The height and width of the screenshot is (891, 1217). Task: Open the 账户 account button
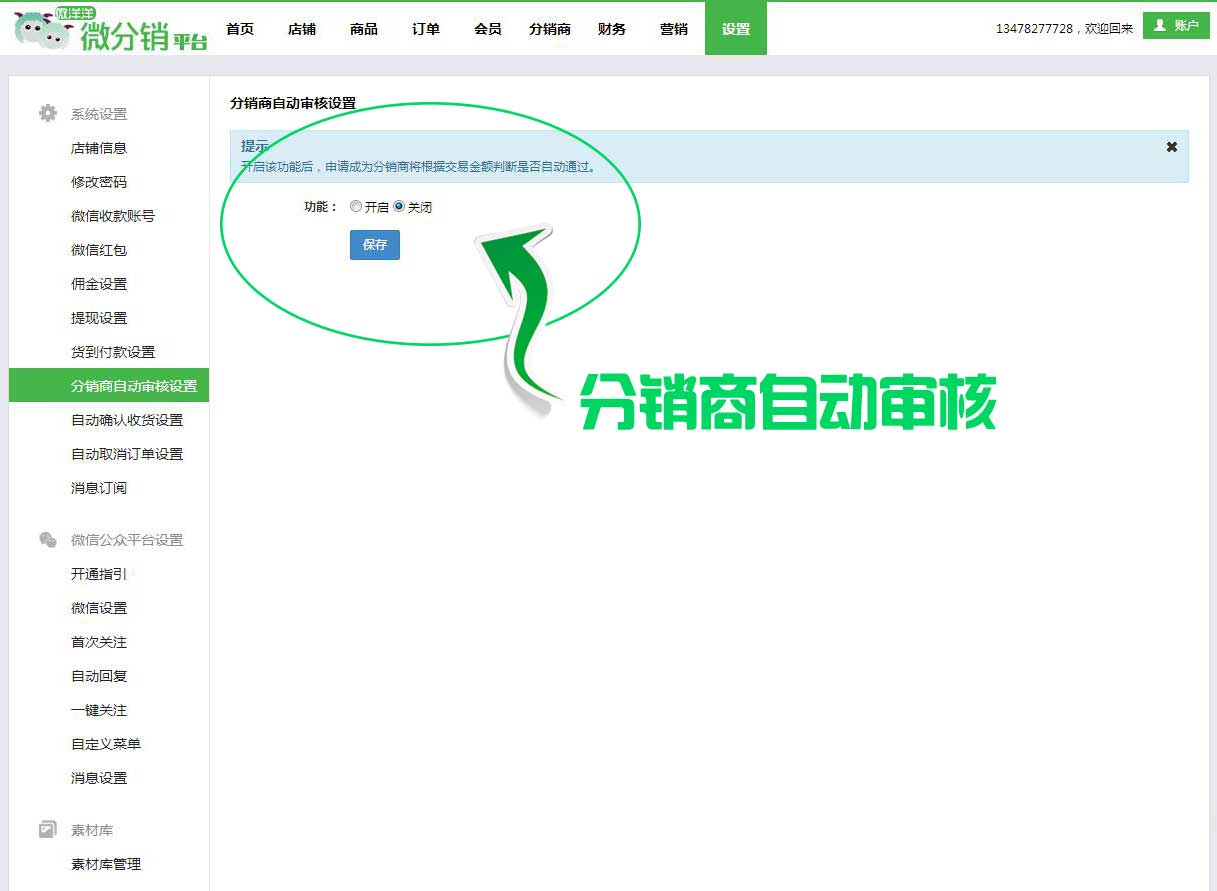[1176, 26]
